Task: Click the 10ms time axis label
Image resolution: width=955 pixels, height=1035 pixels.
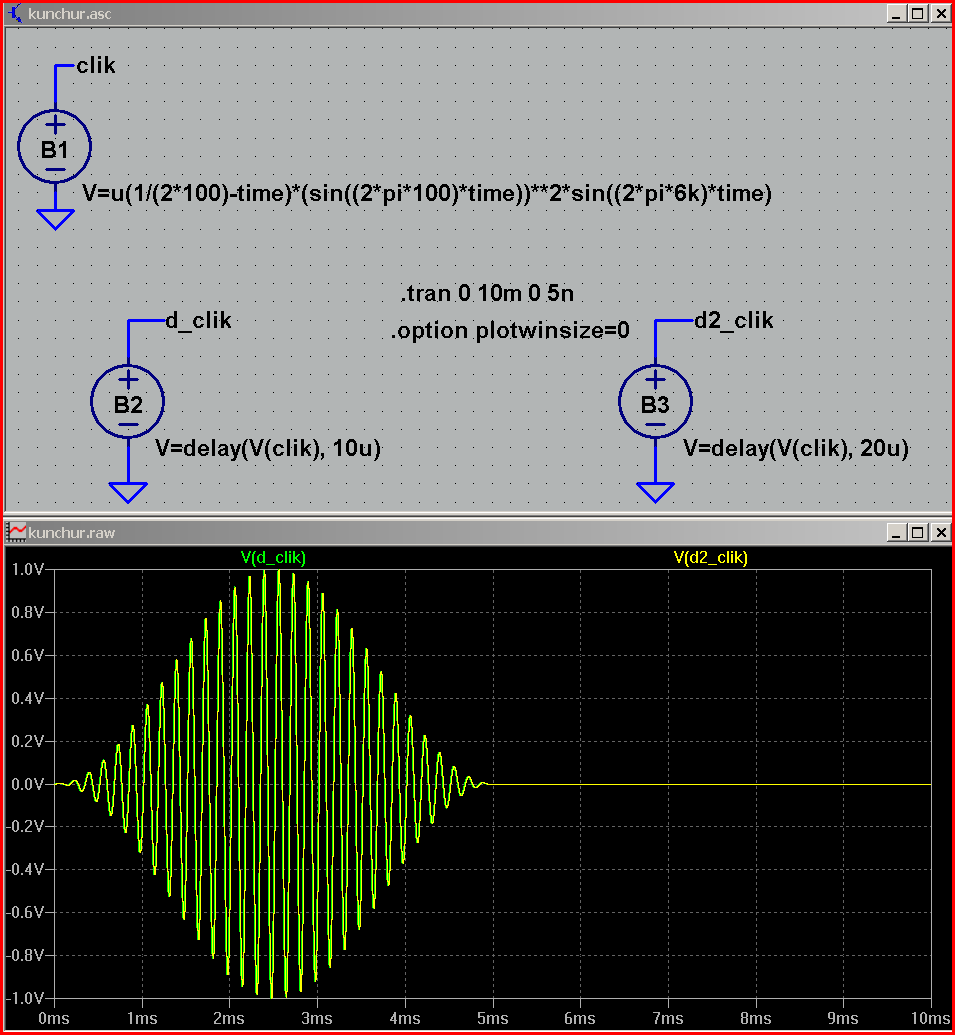Action: coord(931,1018)
